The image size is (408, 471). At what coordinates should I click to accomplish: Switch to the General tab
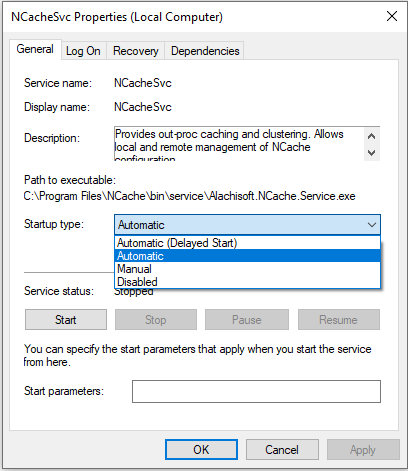tap(35, 49)
